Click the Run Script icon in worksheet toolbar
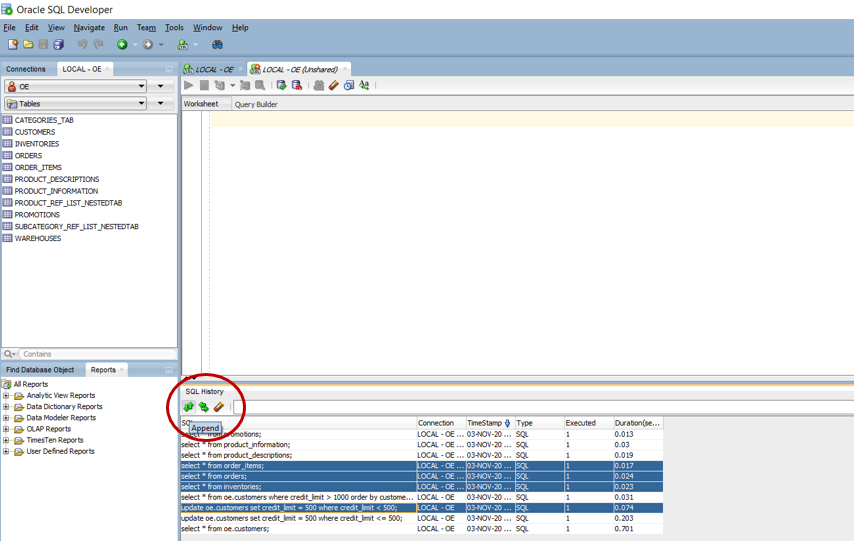 (219, 85)
